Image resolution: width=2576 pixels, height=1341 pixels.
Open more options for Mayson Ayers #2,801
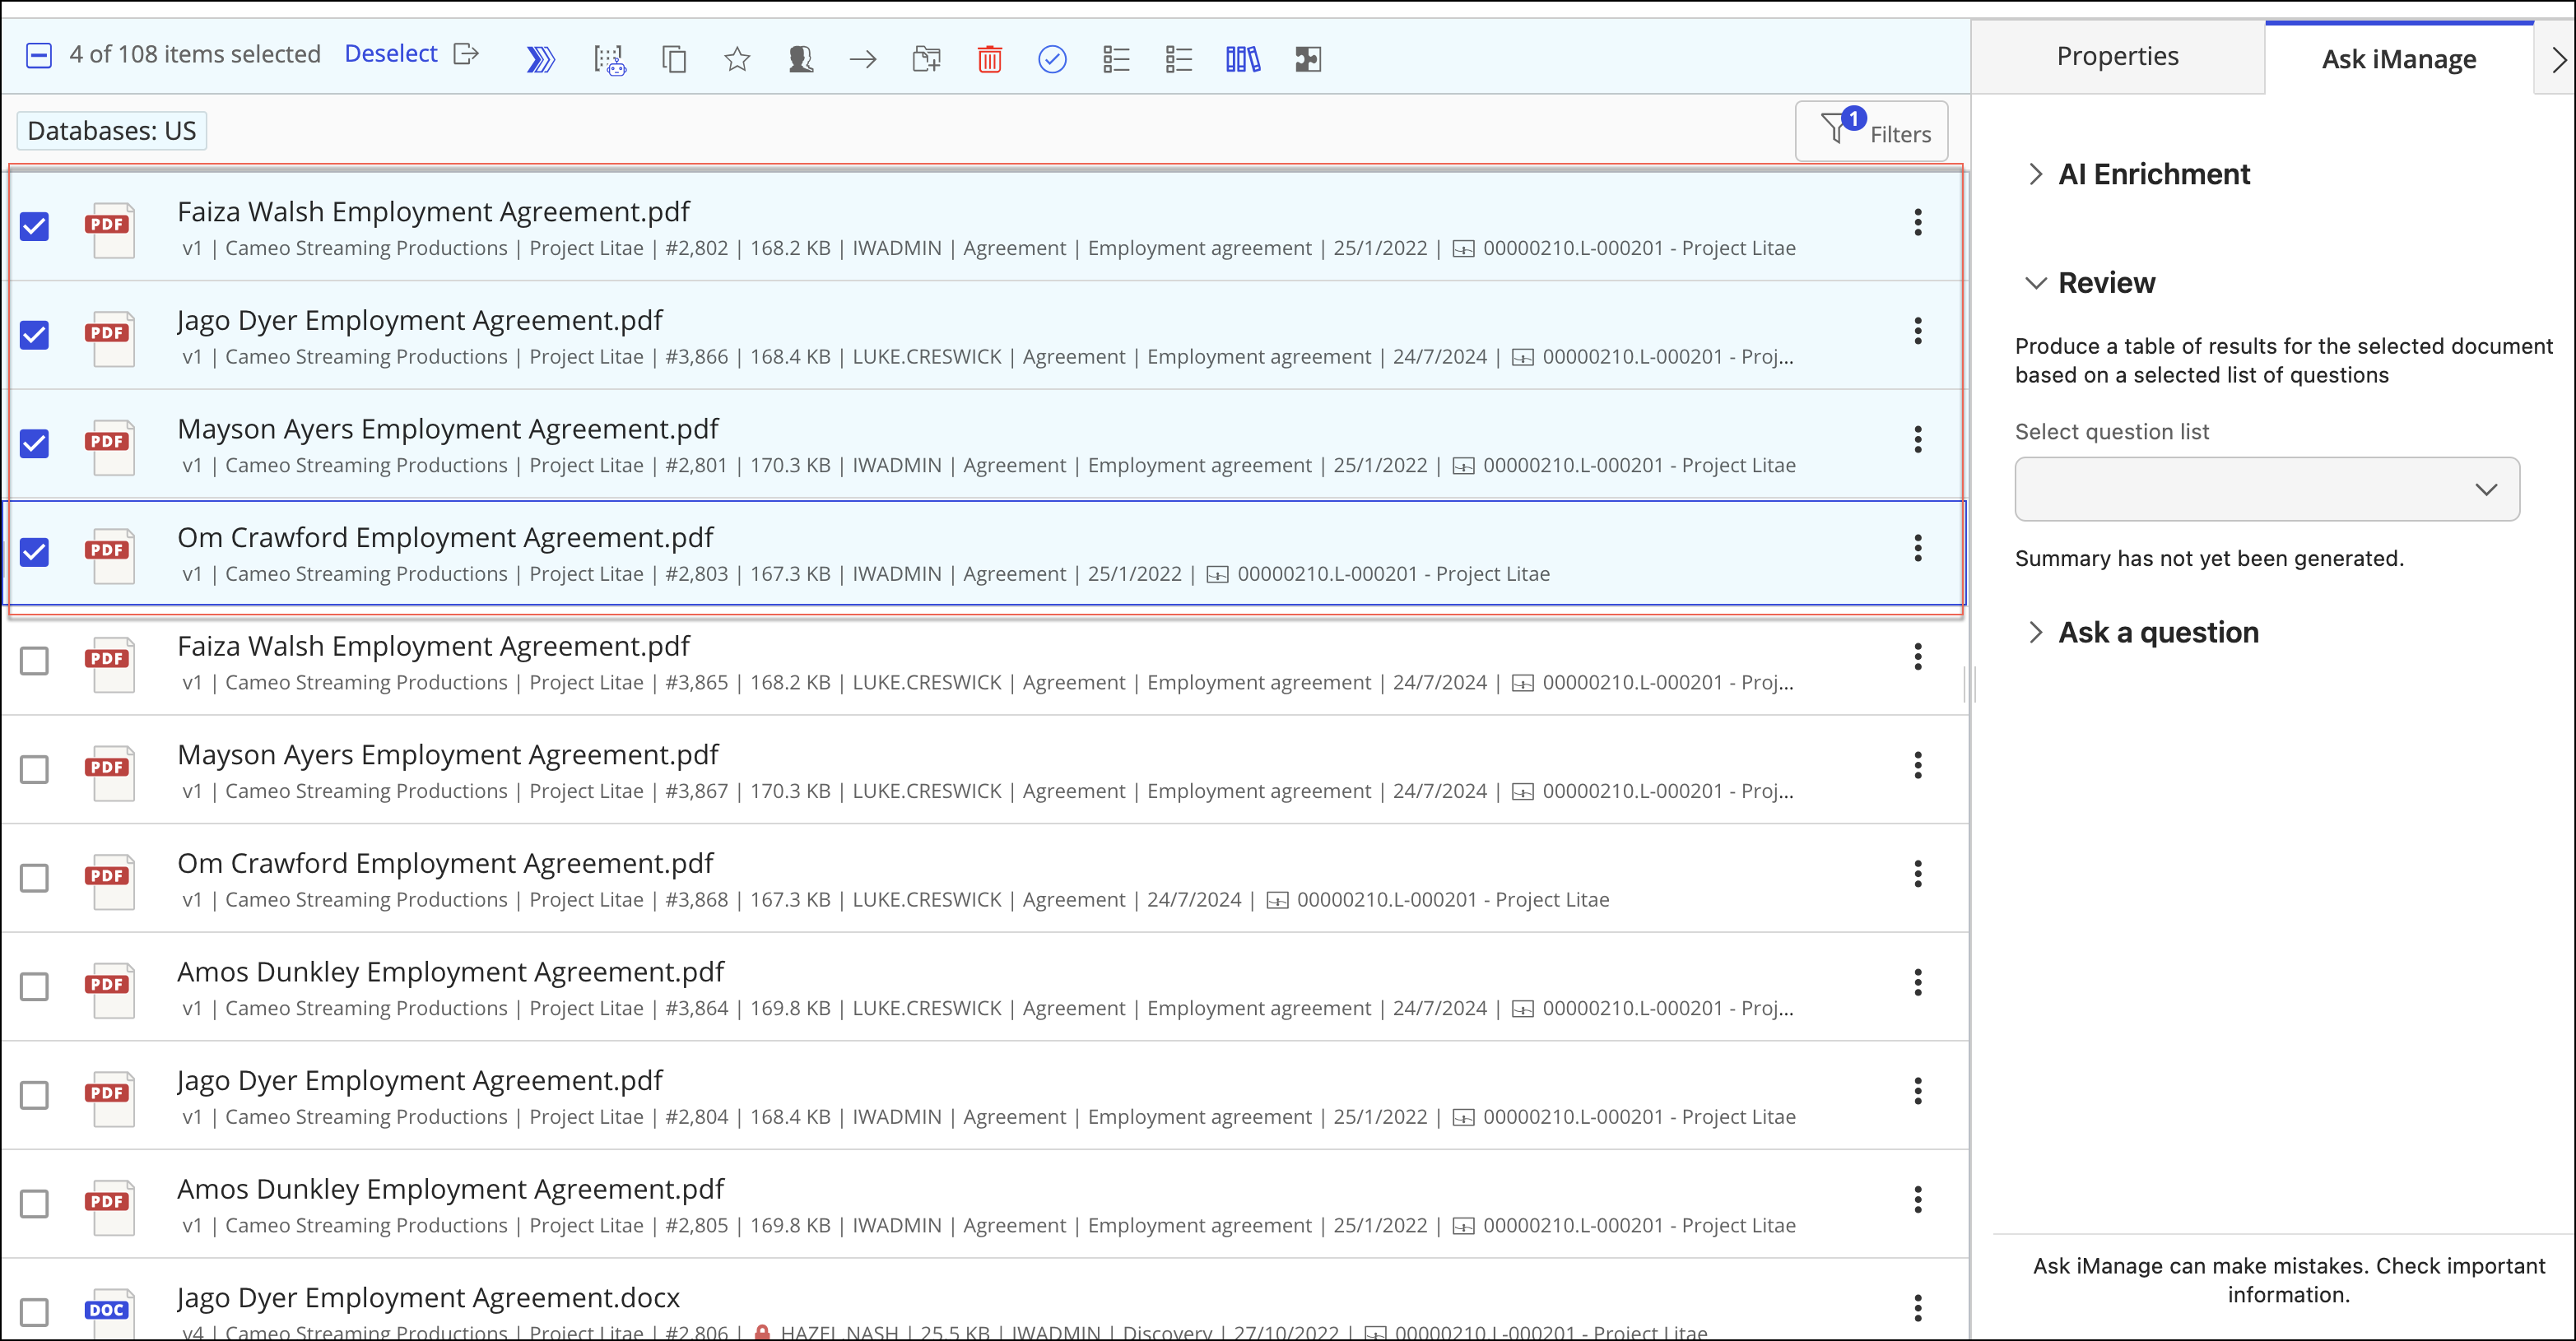(1918, 440)
